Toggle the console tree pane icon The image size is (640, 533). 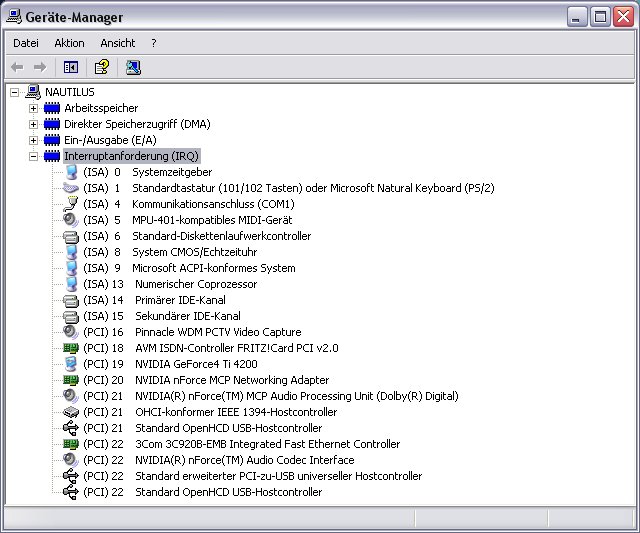pos(71,67)
